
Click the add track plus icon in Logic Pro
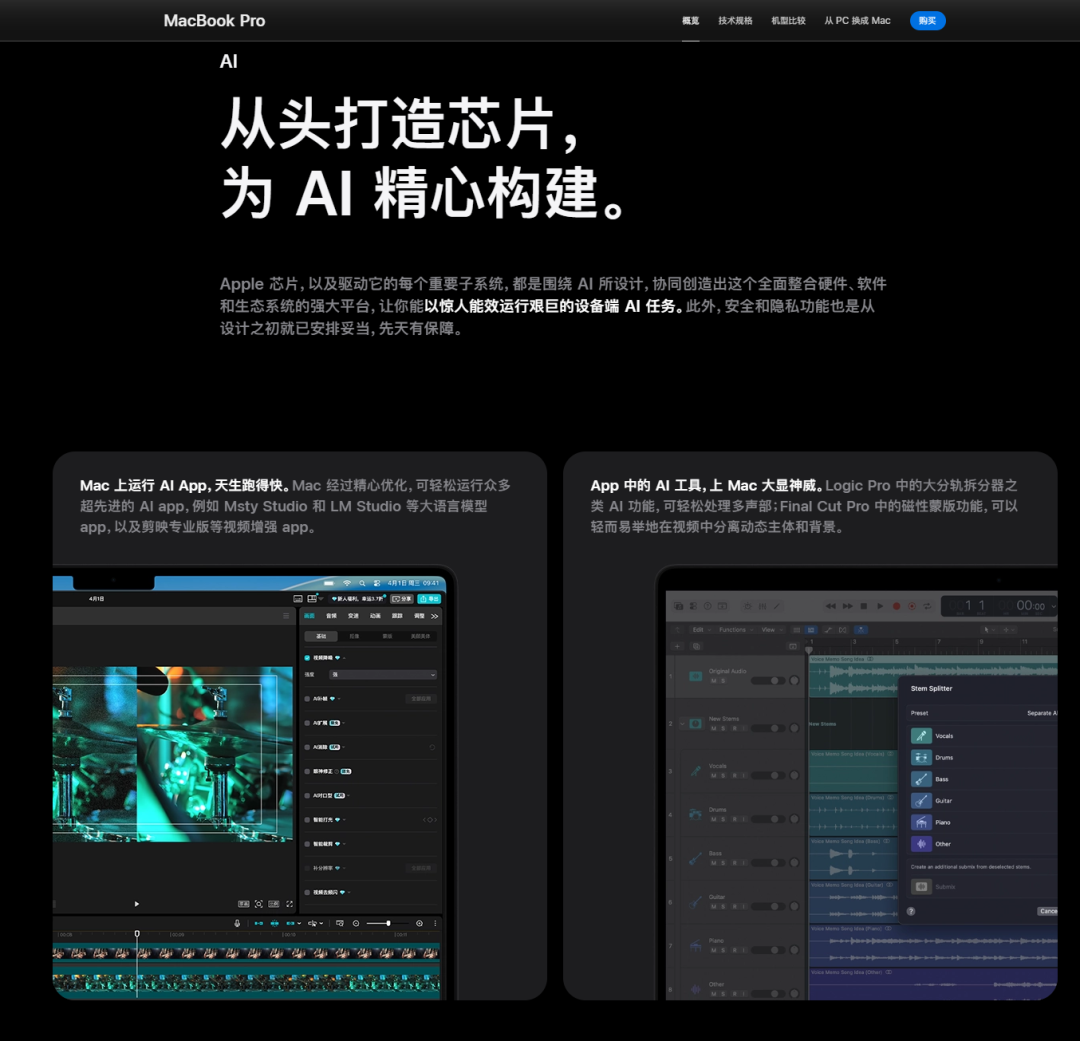pyautogui.click(x=677, y=646)
